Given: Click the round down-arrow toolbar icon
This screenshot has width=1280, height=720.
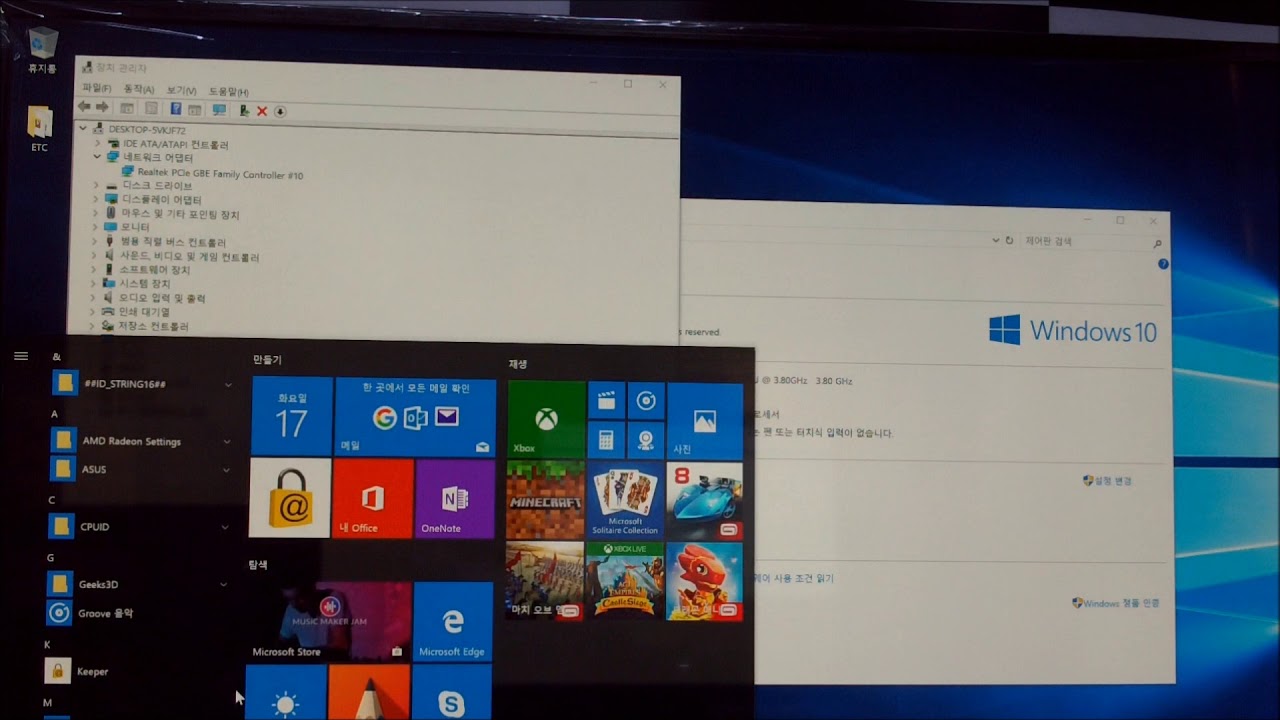Looking at the screenshot, I should (280, 111).
